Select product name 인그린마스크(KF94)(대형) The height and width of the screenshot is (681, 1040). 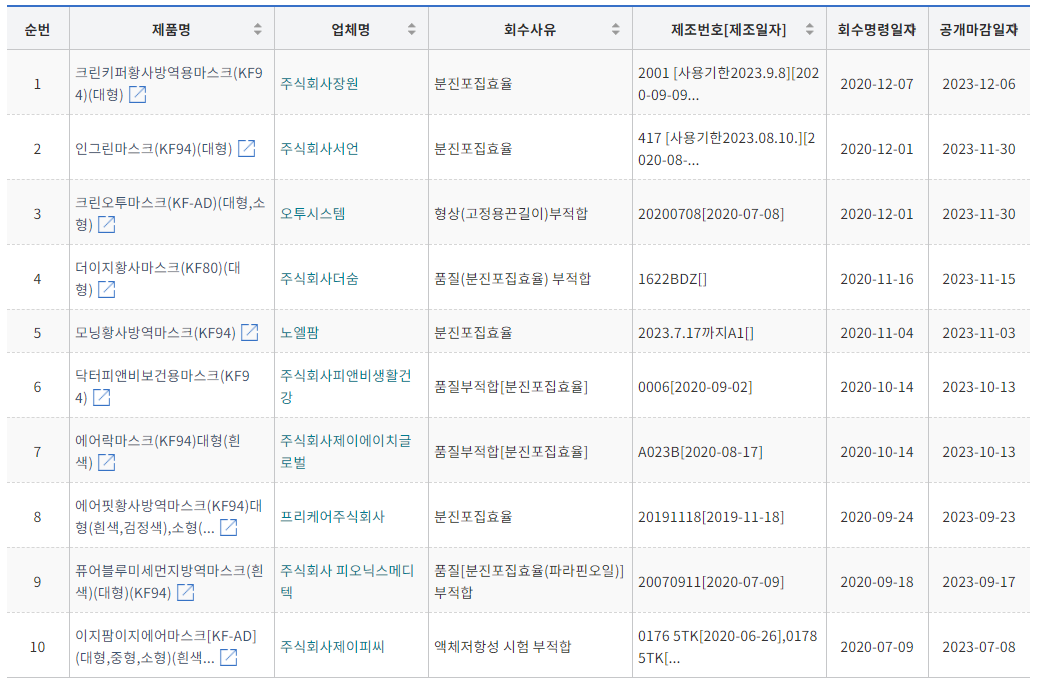[154, 149]
